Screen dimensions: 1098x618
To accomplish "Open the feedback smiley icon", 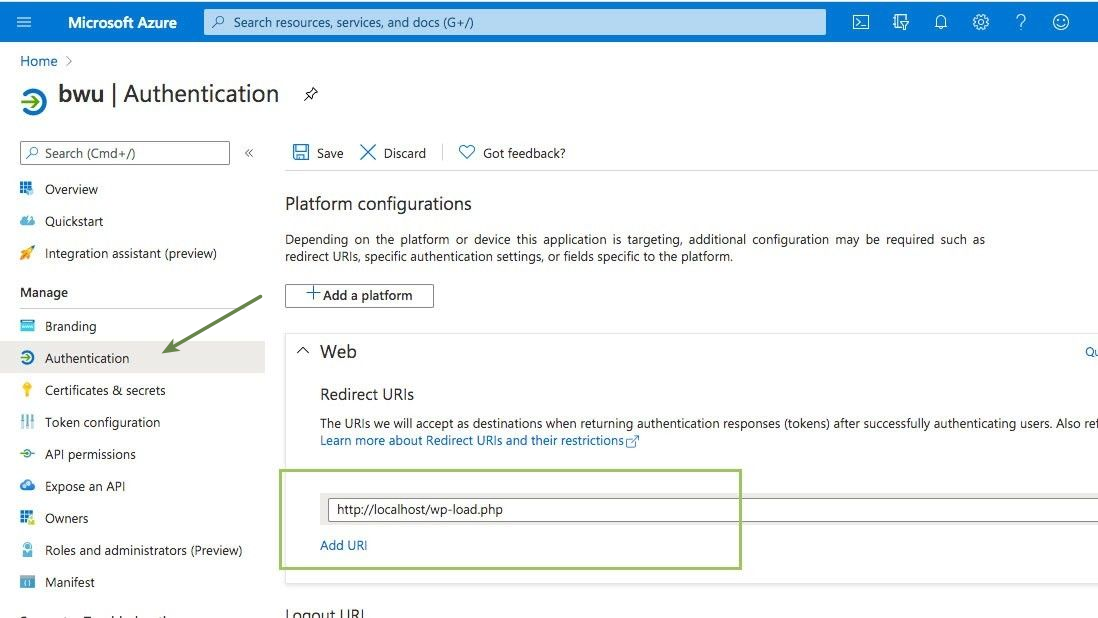I will click(1061, 22).
